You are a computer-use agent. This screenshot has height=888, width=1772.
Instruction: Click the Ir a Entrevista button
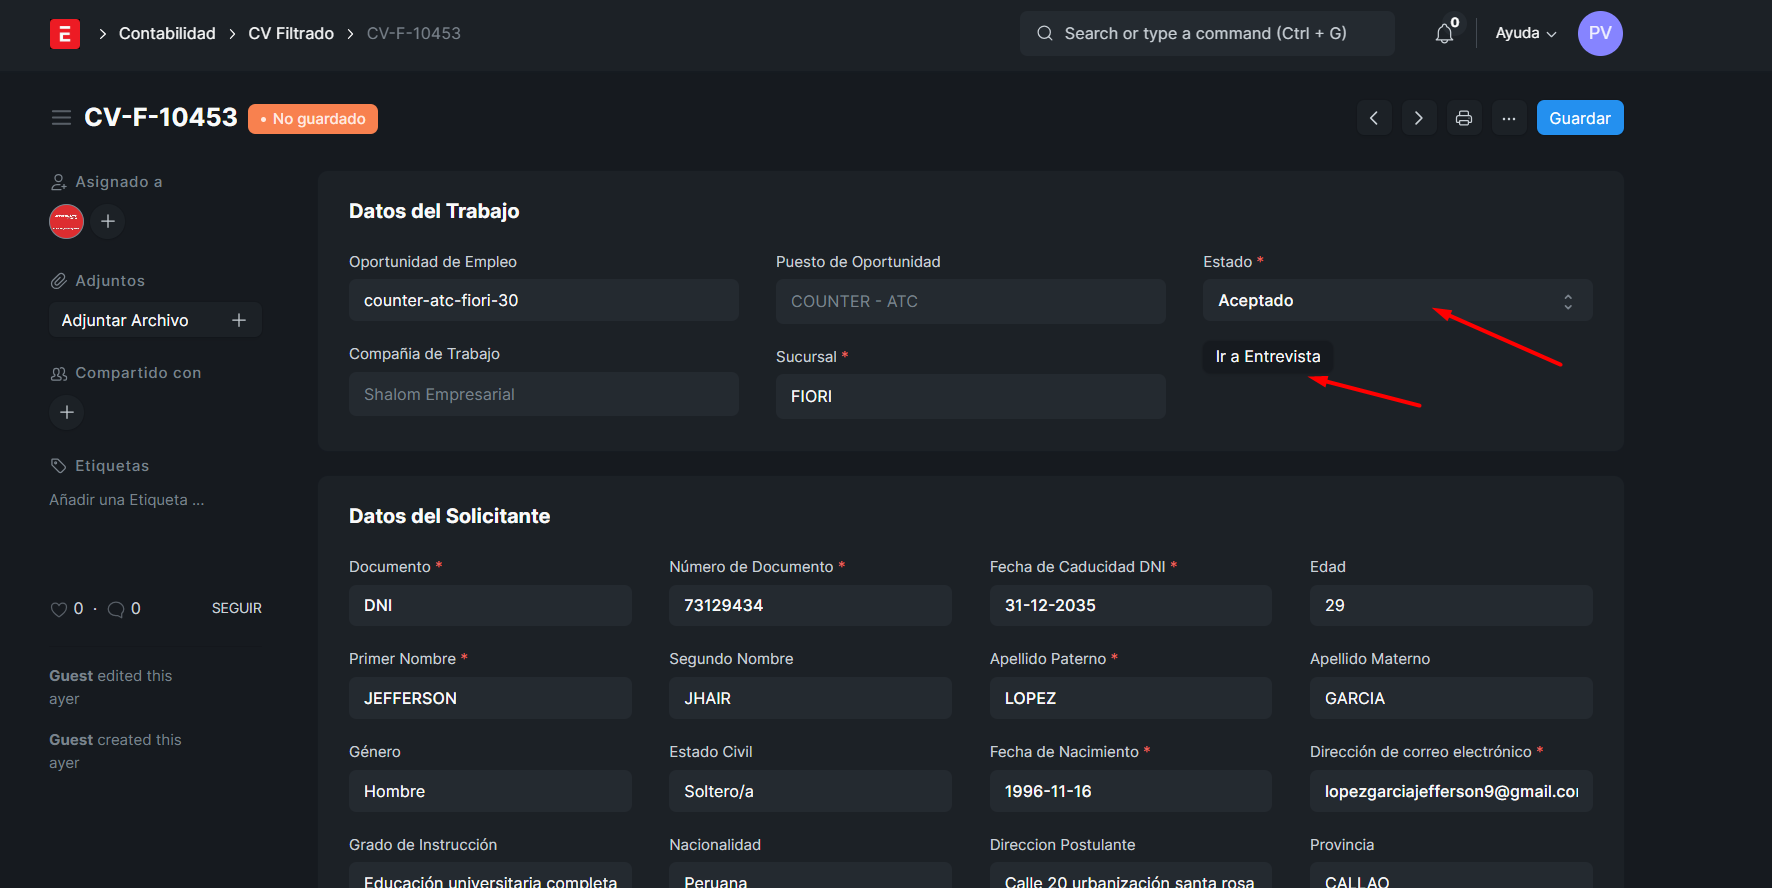click(x=1267, y=357)
